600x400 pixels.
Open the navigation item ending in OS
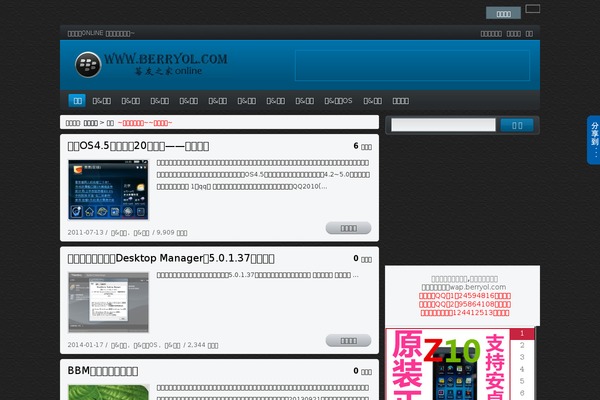338,101
